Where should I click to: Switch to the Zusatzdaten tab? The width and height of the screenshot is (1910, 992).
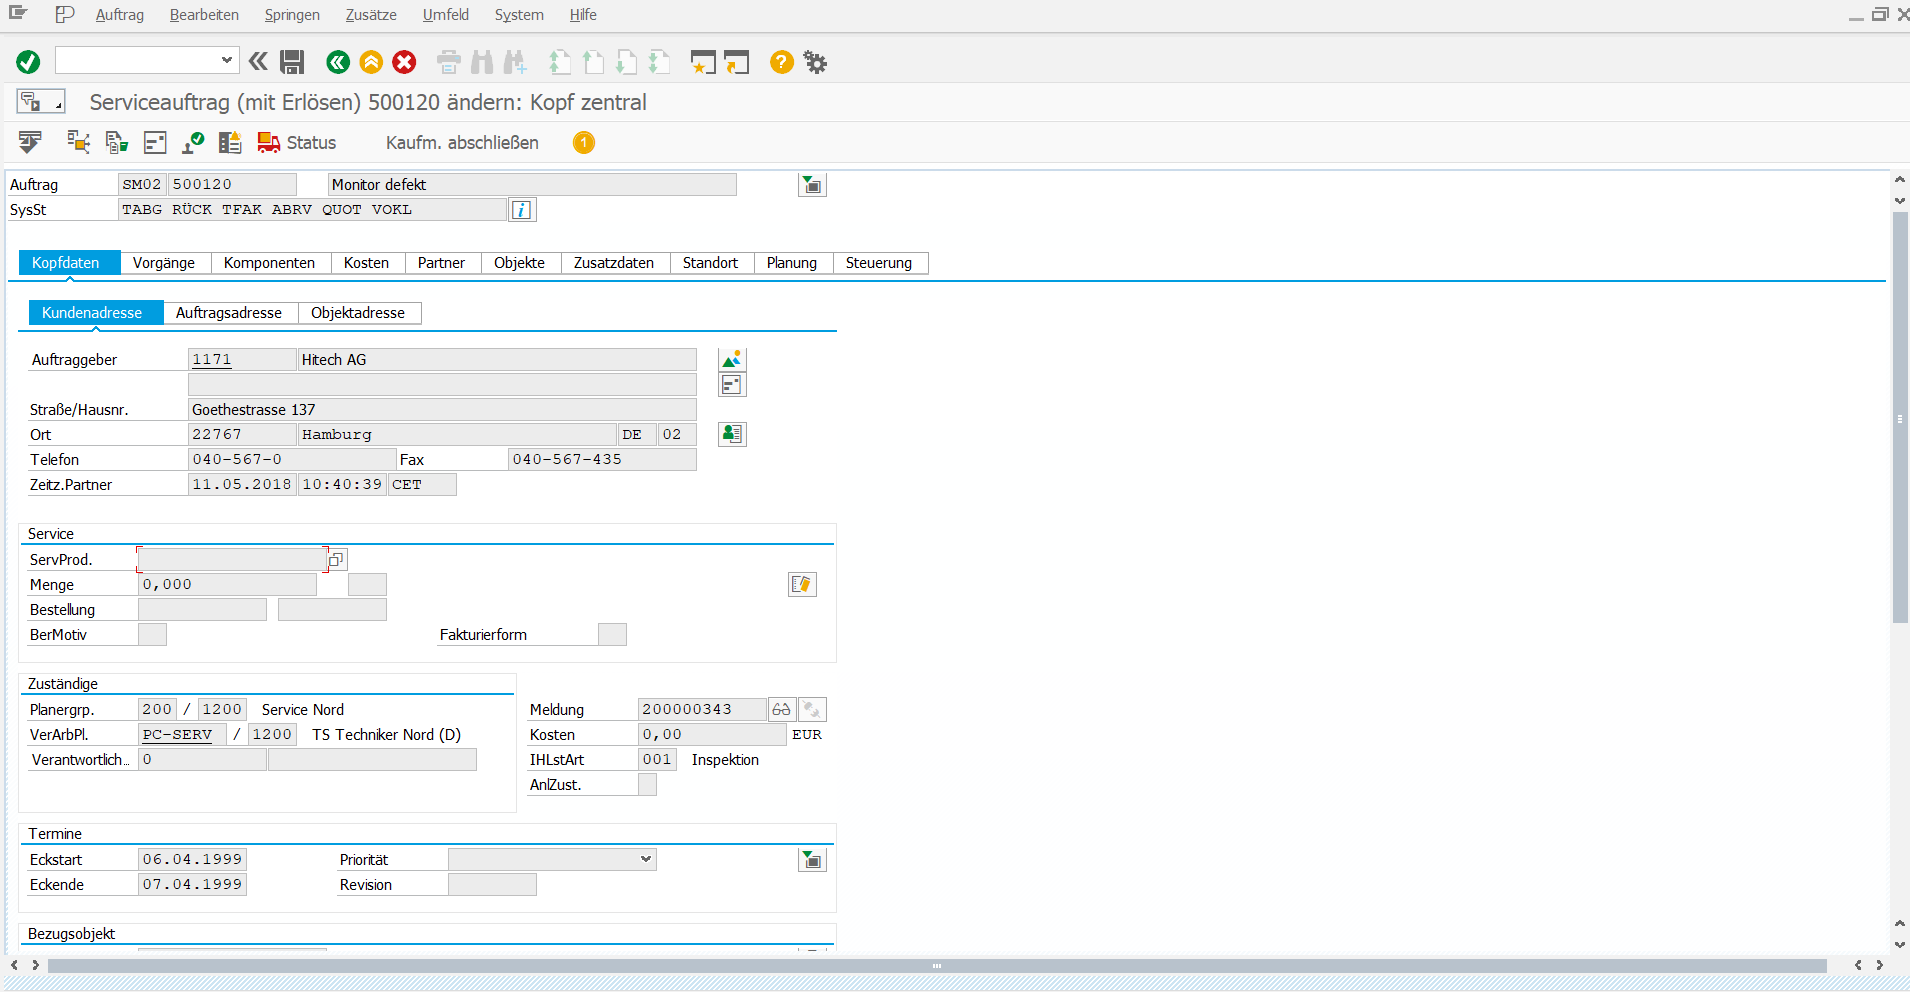614,263
